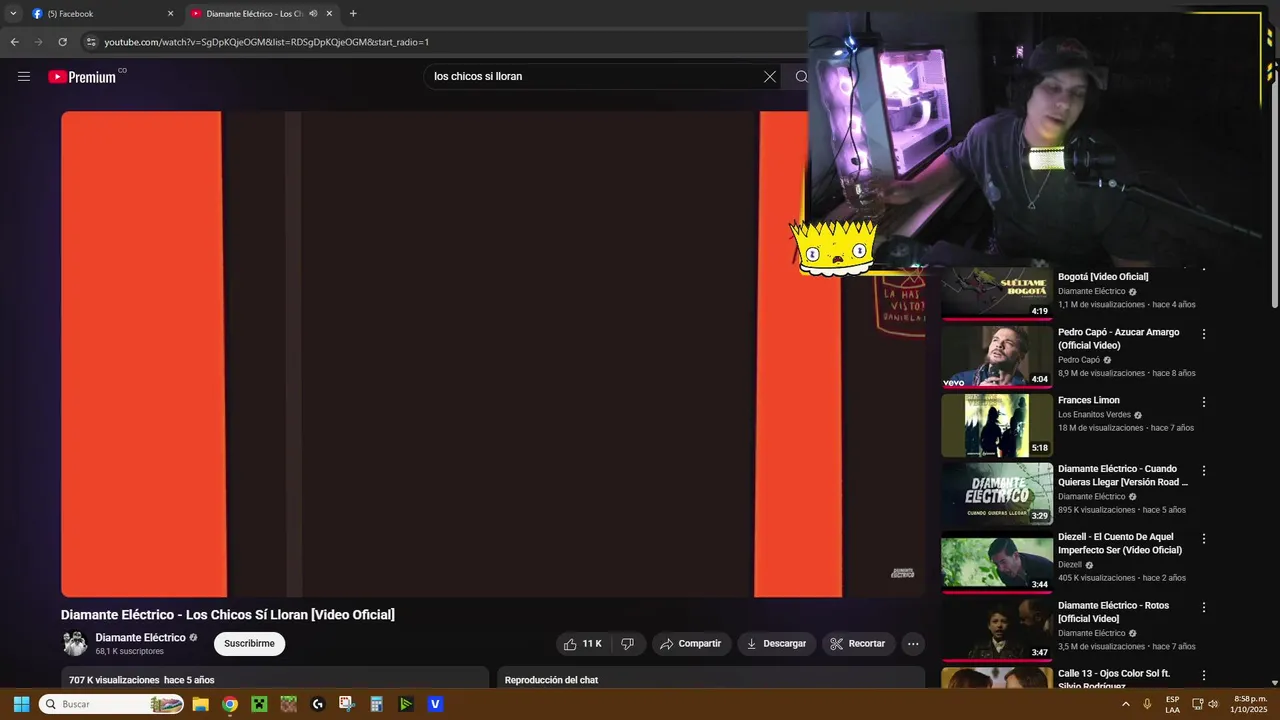Click the Recortar clip button
Image resolution: width=1280 pixels, height=720 pixels.
tap(858, 644)
